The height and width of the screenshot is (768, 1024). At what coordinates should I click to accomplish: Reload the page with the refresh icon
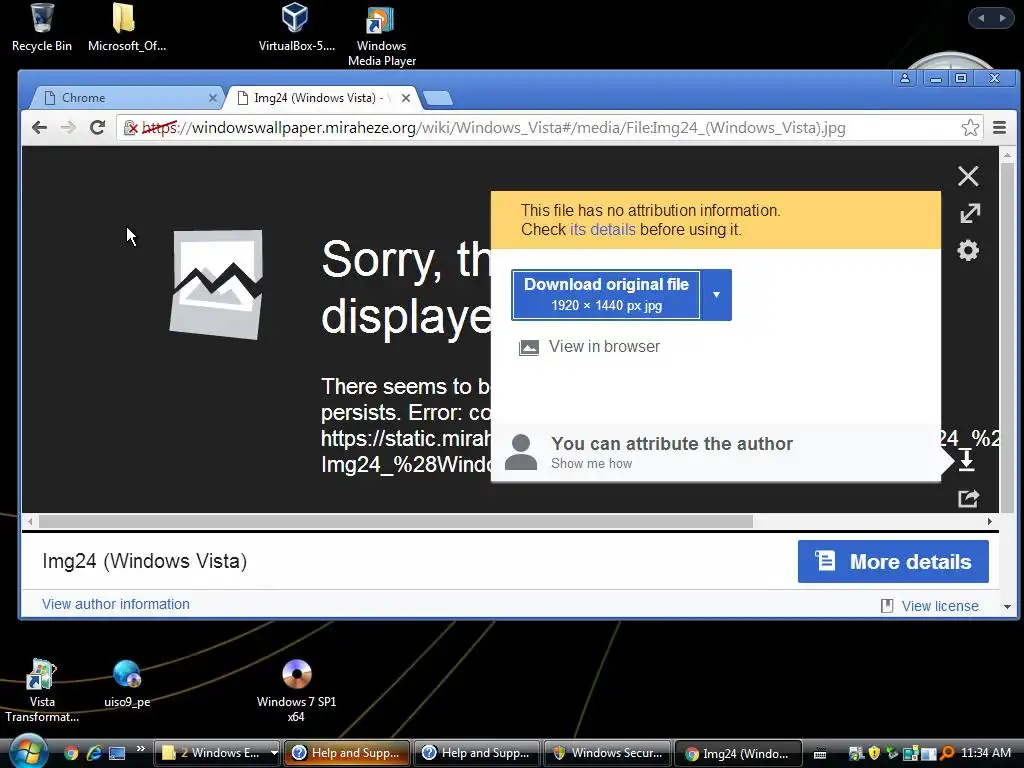[97, 127]
